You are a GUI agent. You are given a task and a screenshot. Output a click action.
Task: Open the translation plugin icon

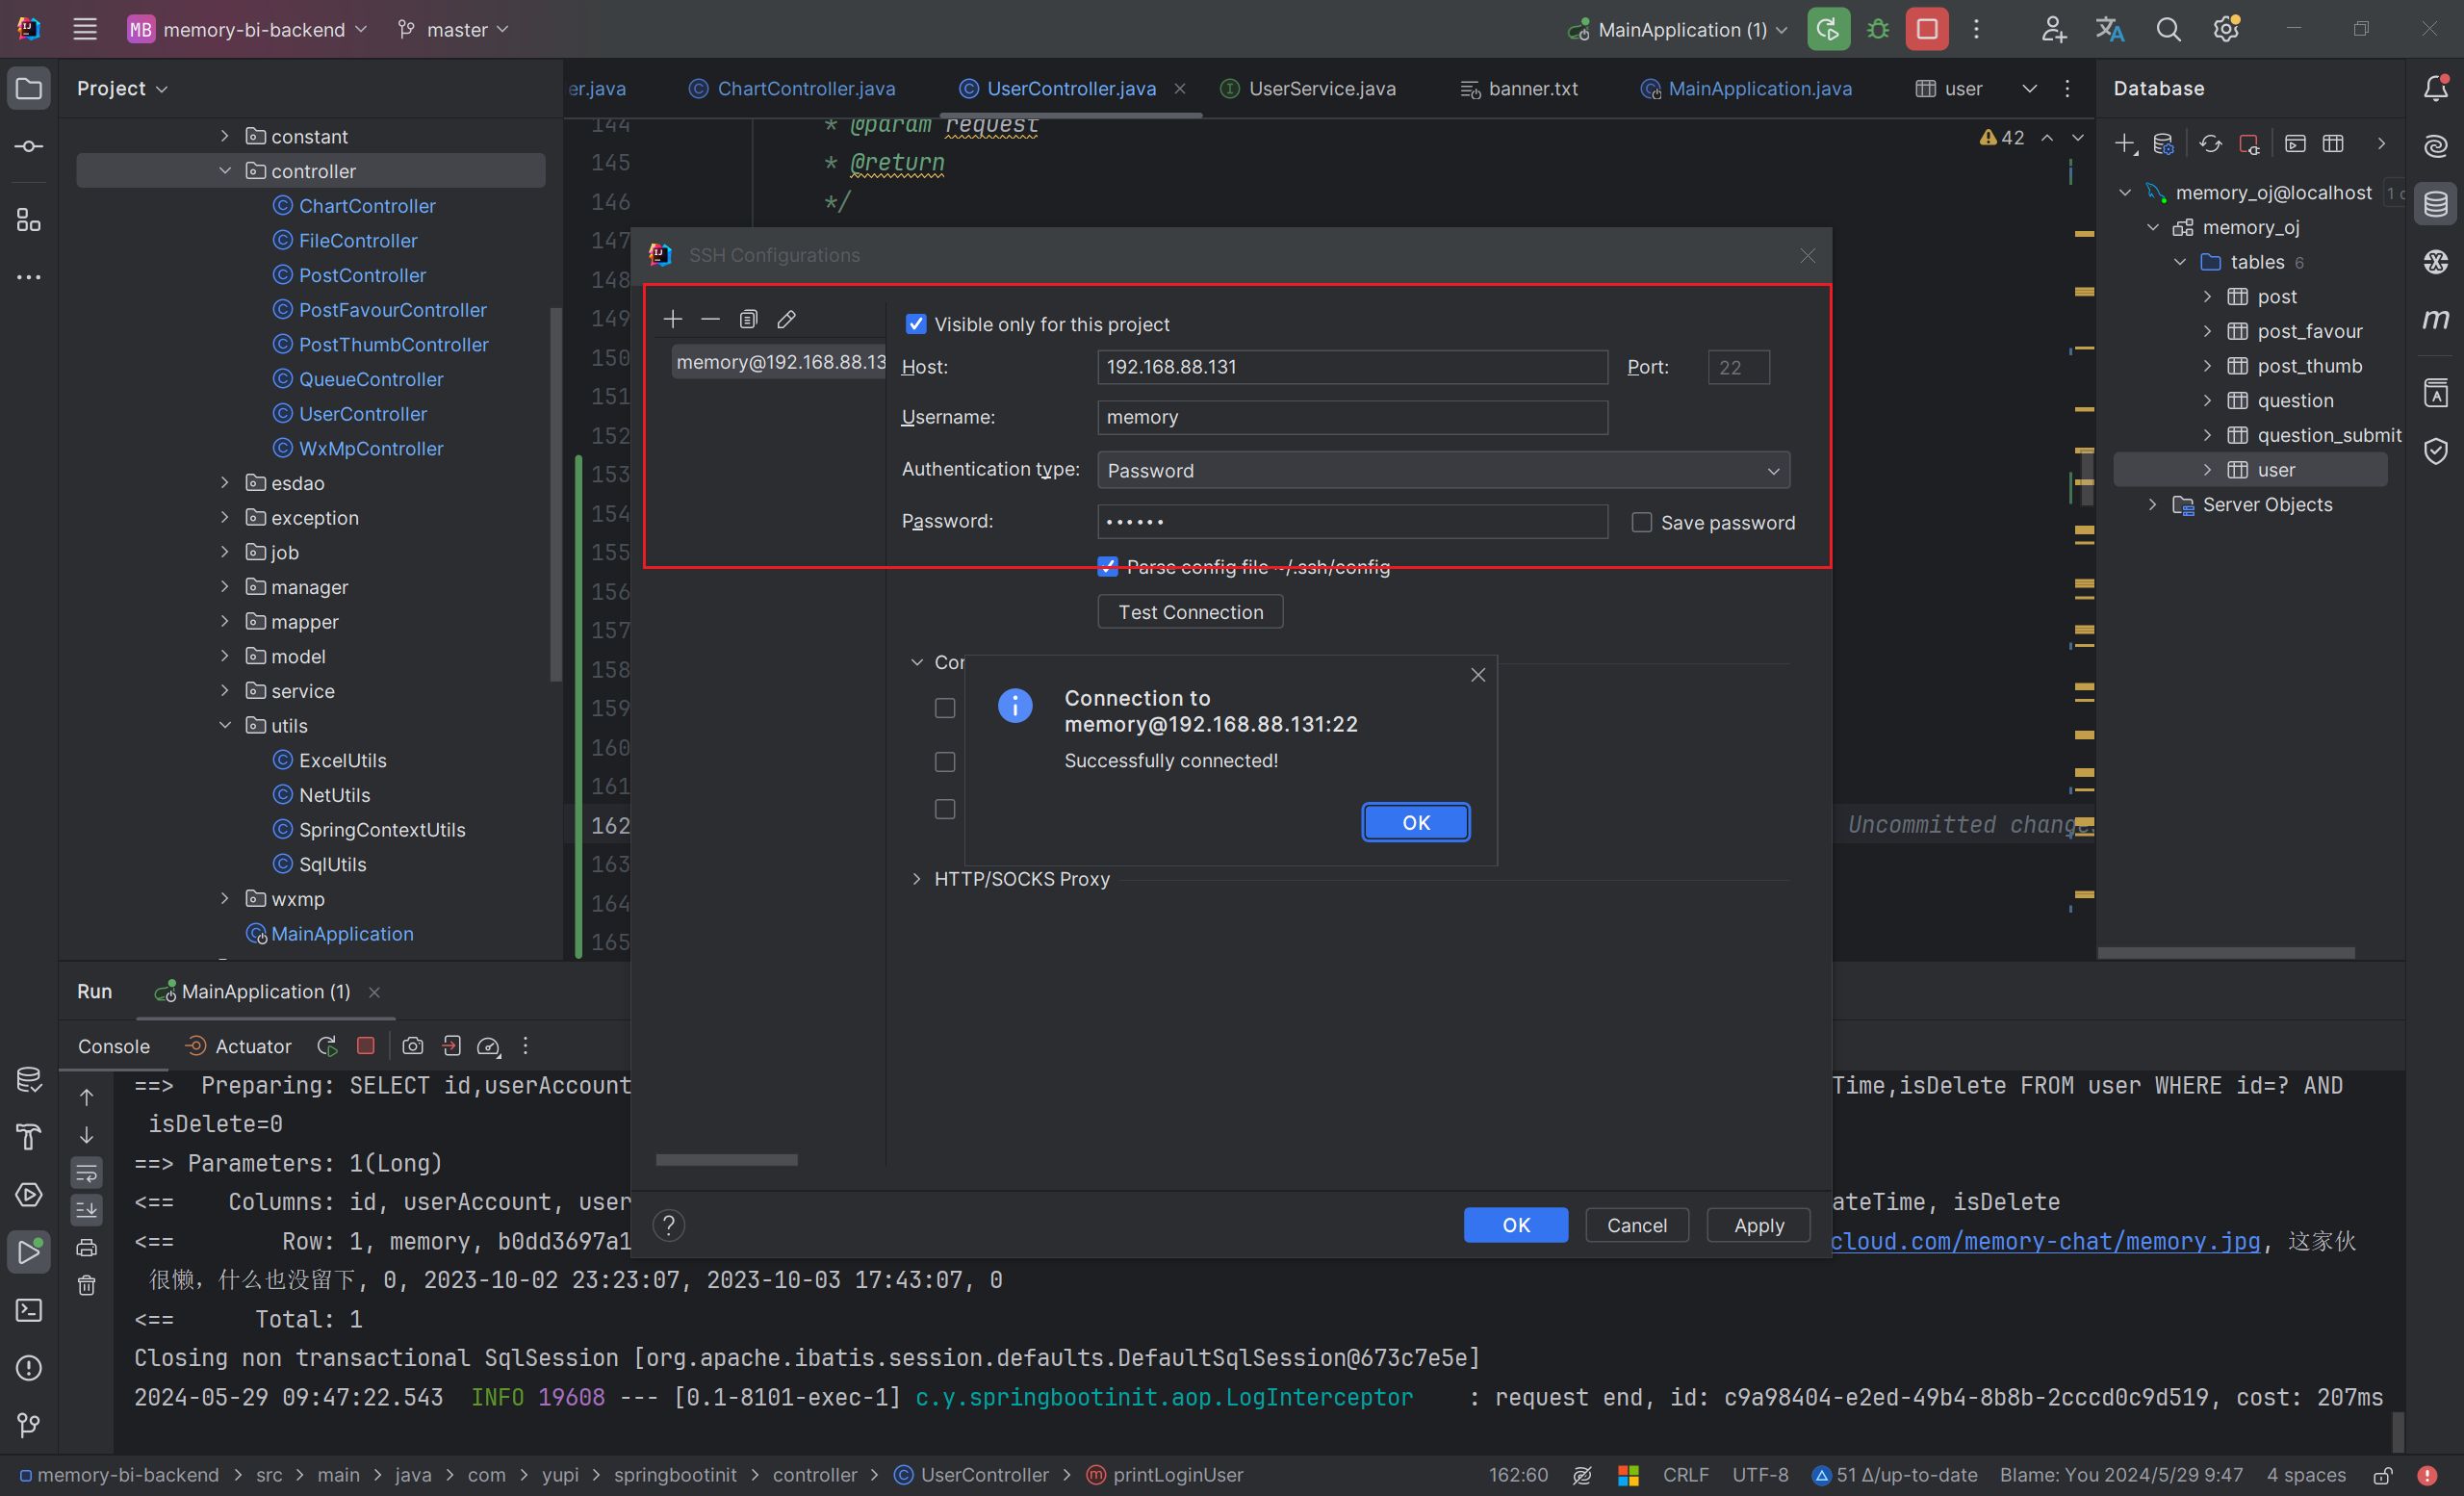(2110, 29)
